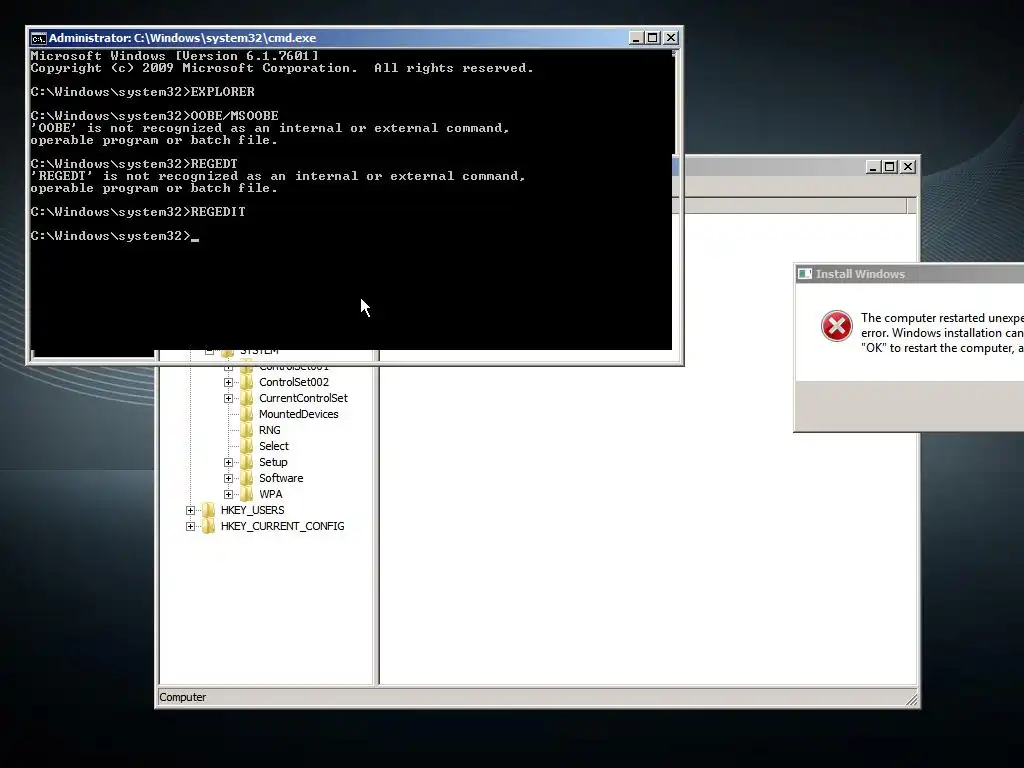Minimize the cmd.exe window
Image resolution: width=1024 pixels, height=768 pixels.
coord(636,38)
